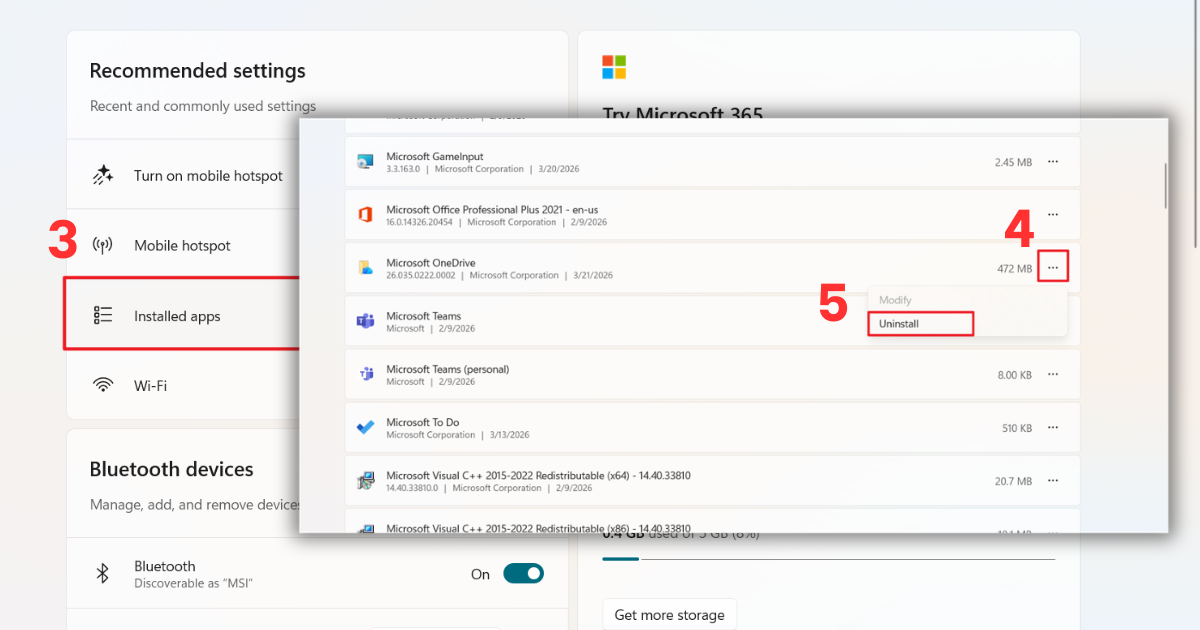
Task: Click the 510 KB size value
Action: (1017, 428)
